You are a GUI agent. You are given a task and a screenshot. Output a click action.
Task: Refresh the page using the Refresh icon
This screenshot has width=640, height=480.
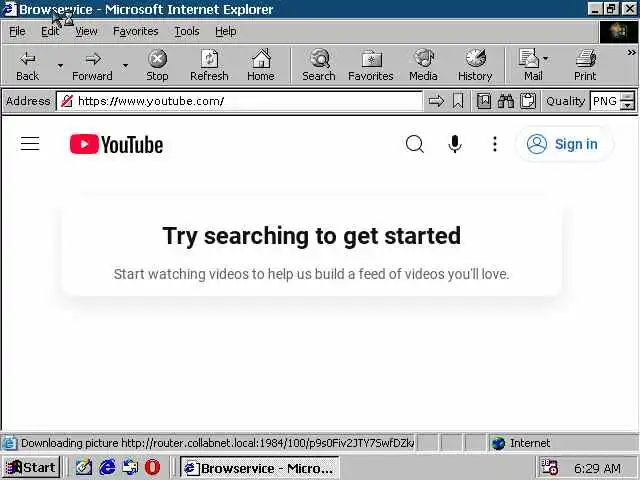tap(209, 65)
